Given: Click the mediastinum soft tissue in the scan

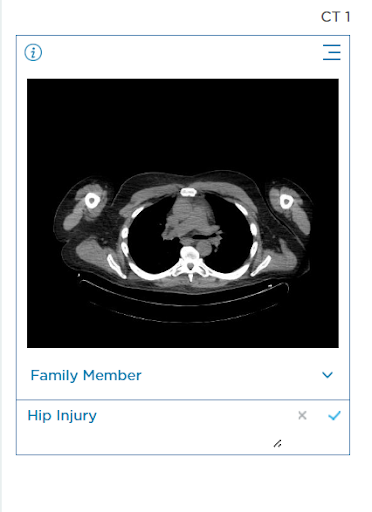Looking at the screenshot, I should coord(190,220).
